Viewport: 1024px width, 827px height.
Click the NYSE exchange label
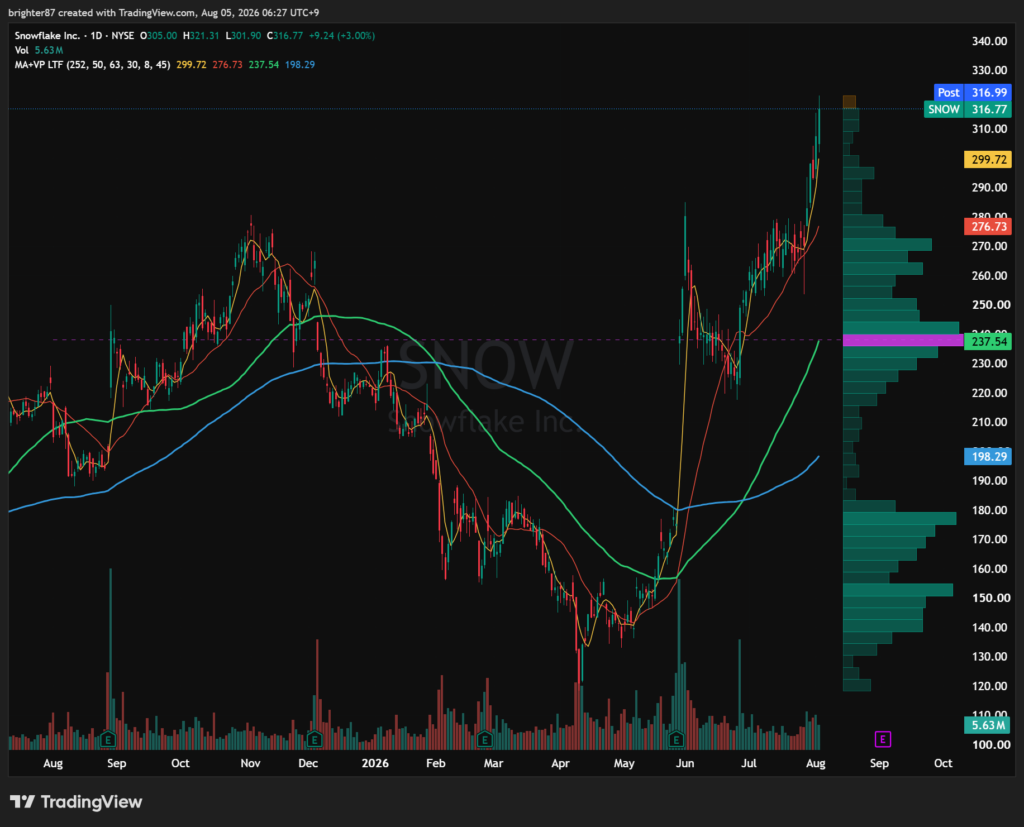122,36
